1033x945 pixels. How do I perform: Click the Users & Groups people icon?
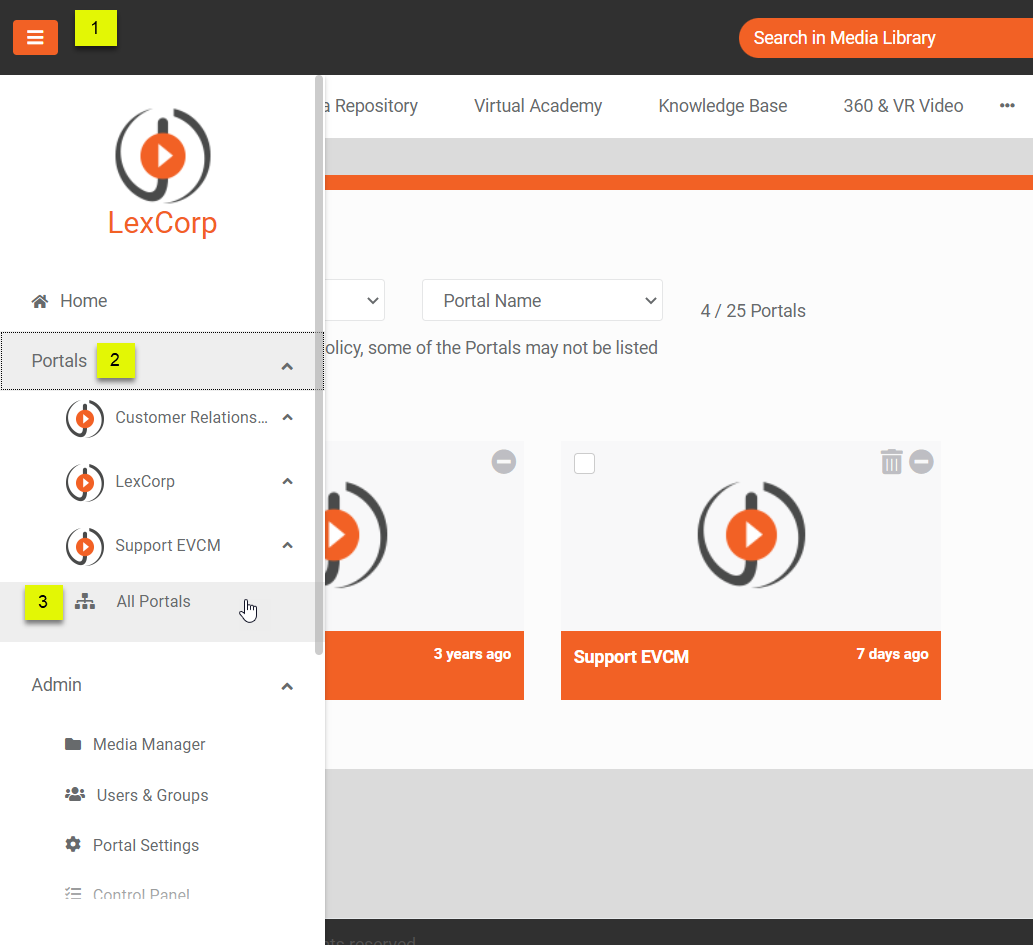75,795
